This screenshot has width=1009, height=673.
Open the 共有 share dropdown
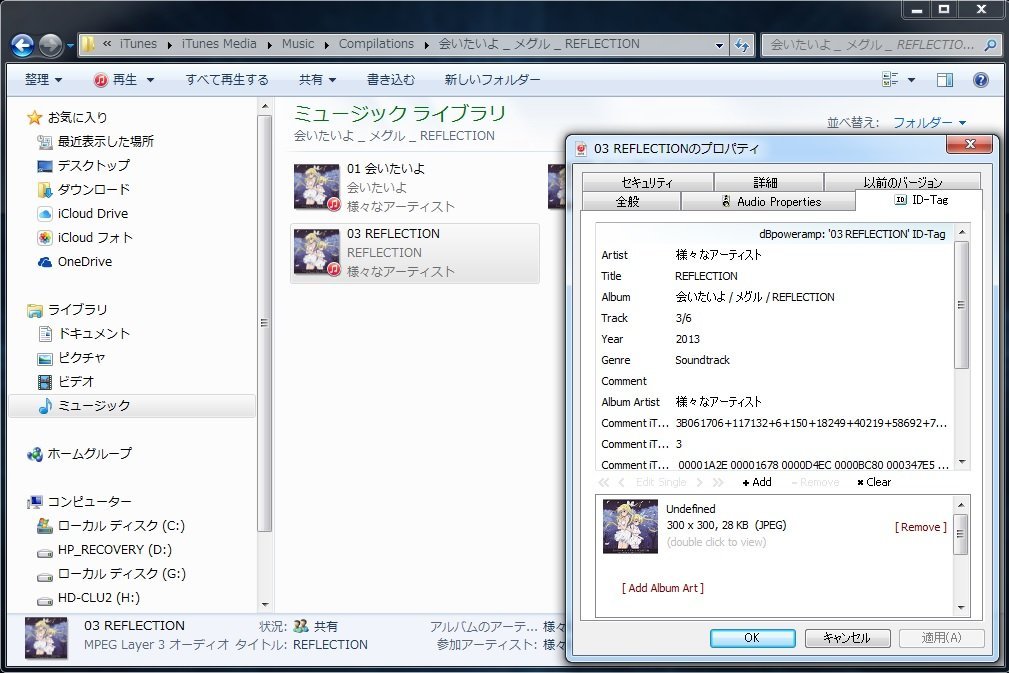coord(317,80)
